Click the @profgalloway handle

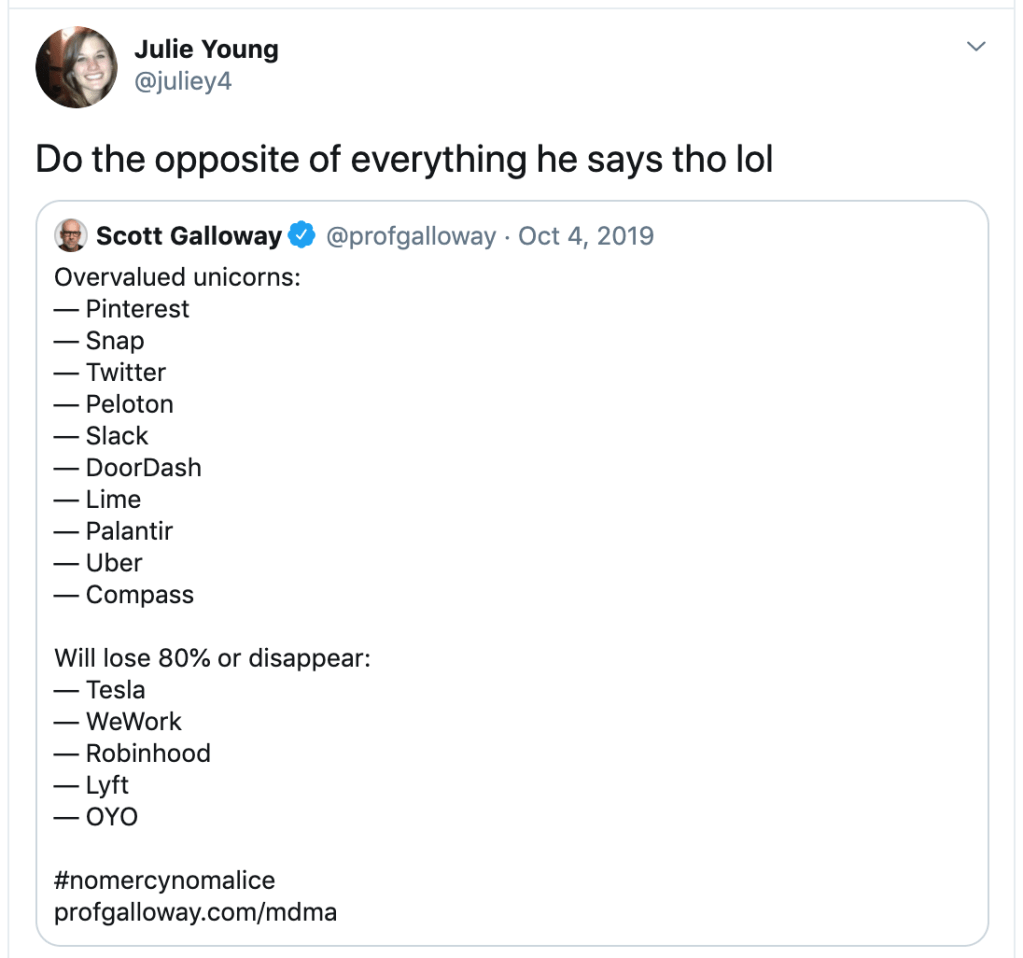(410, 236)
